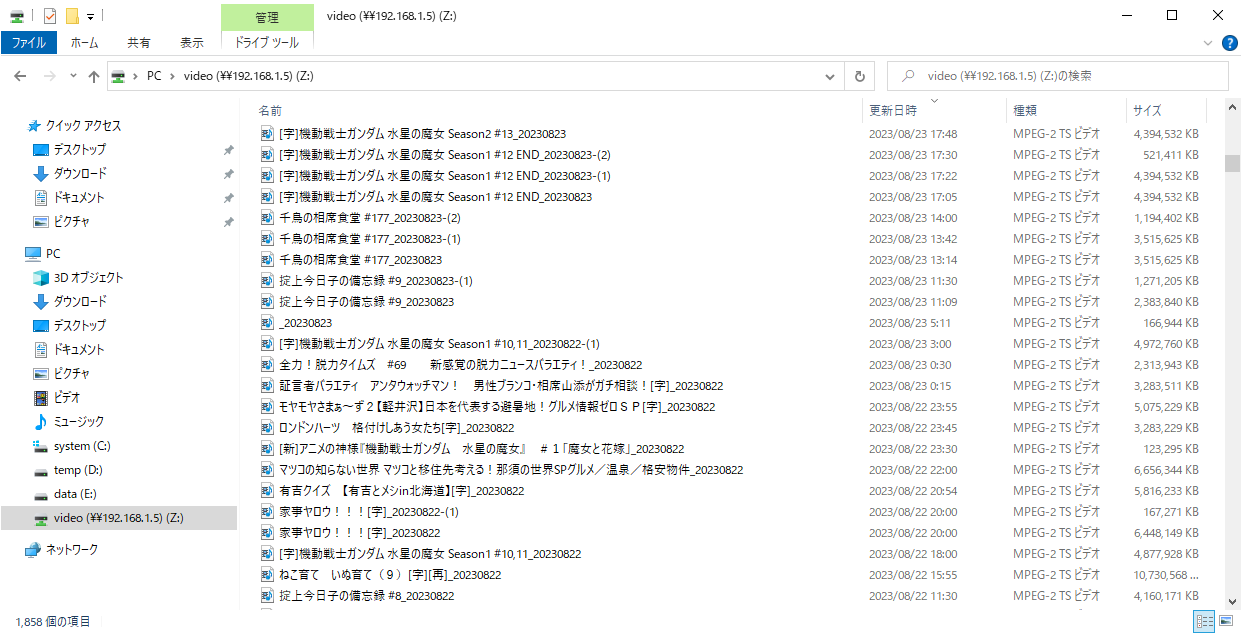Select the 管理 contextual tab header

pos(267,17)
